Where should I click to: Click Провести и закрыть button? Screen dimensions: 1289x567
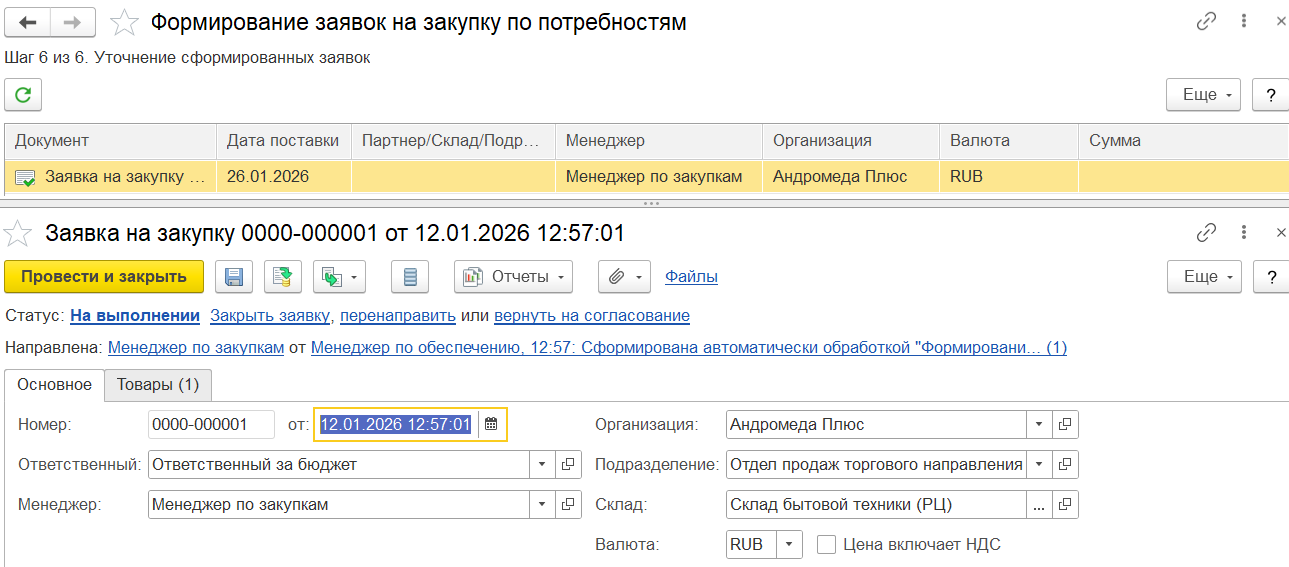pyautogui.click(x=104, y=277)
